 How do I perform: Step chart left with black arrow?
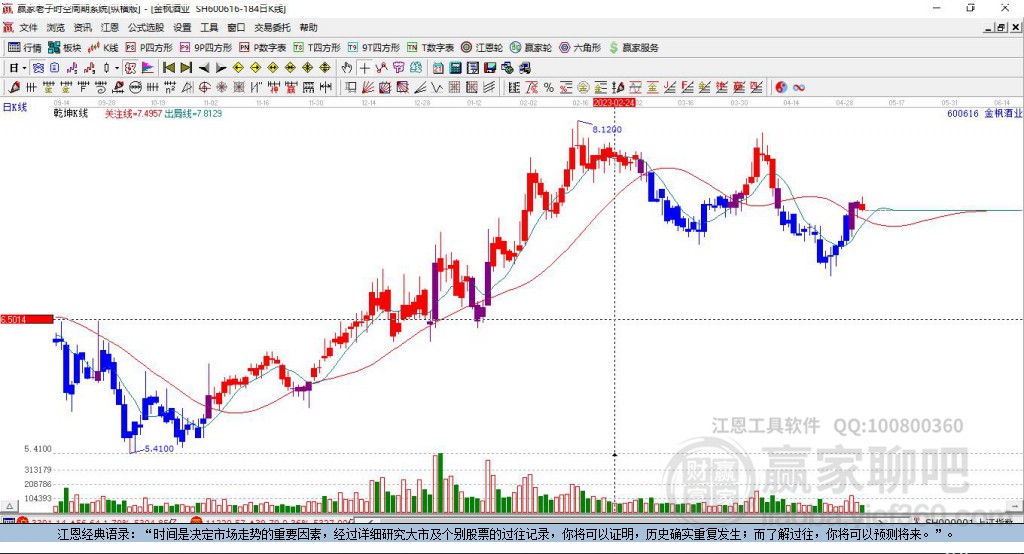204,68
